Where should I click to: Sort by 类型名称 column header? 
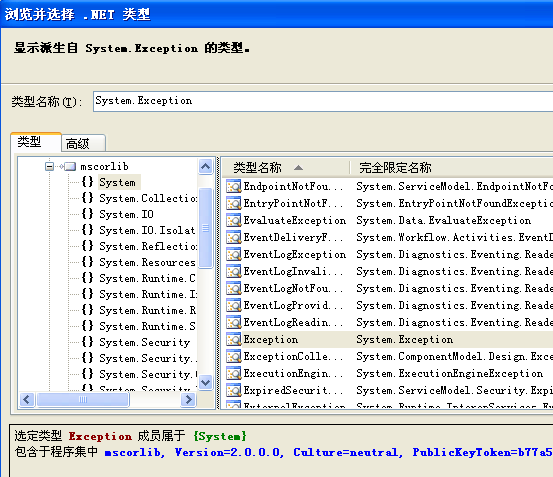point(285,168)
